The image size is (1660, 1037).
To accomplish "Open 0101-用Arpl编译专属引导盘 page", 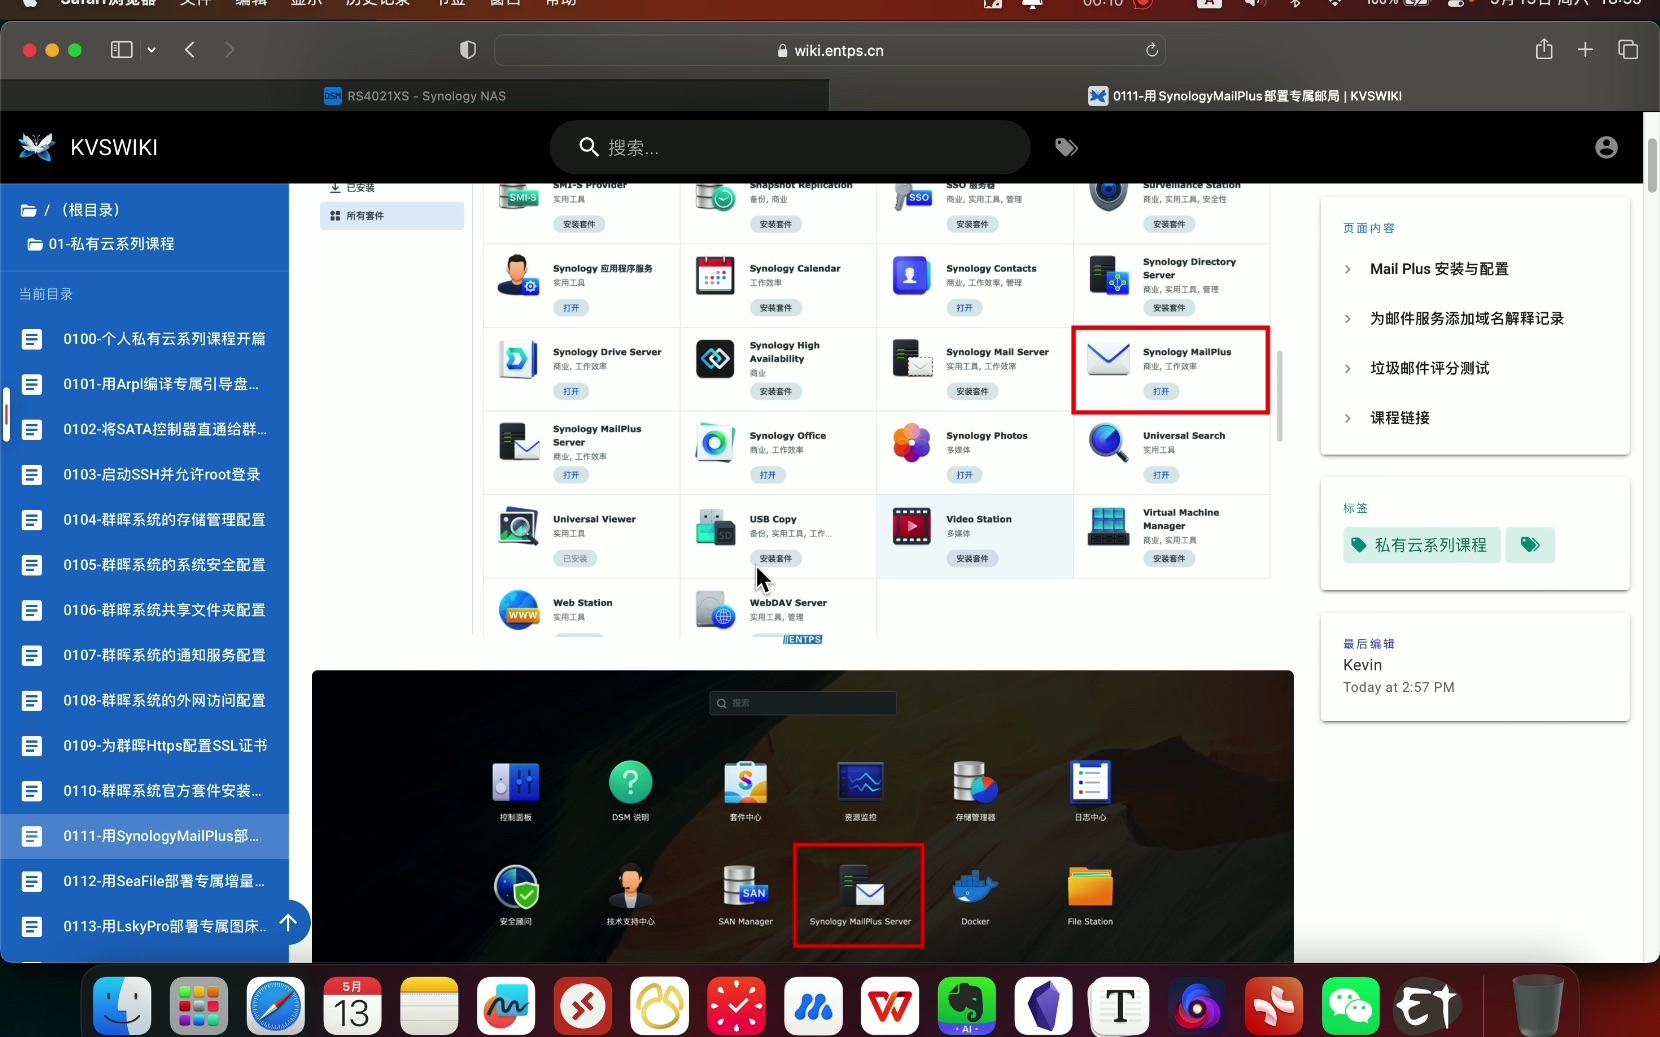I will pos(145,384).
